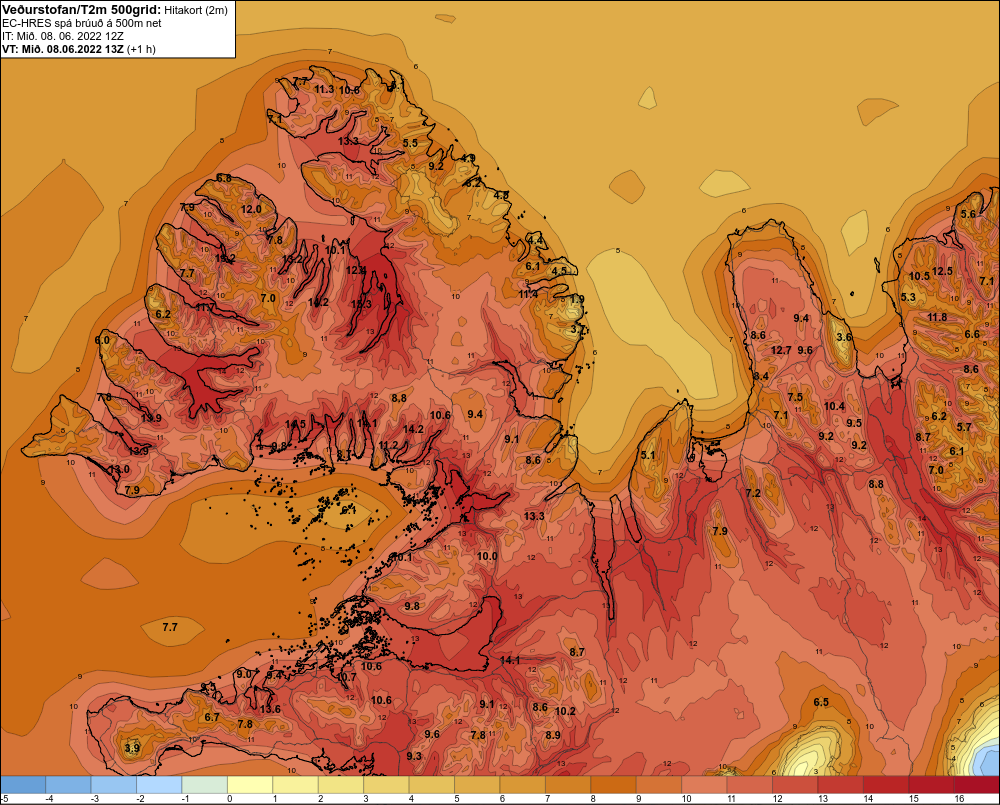Click the station temperature value 9.3
Image resolution: width=1000 pixels, height=805 pixels.
pos(414,756)
